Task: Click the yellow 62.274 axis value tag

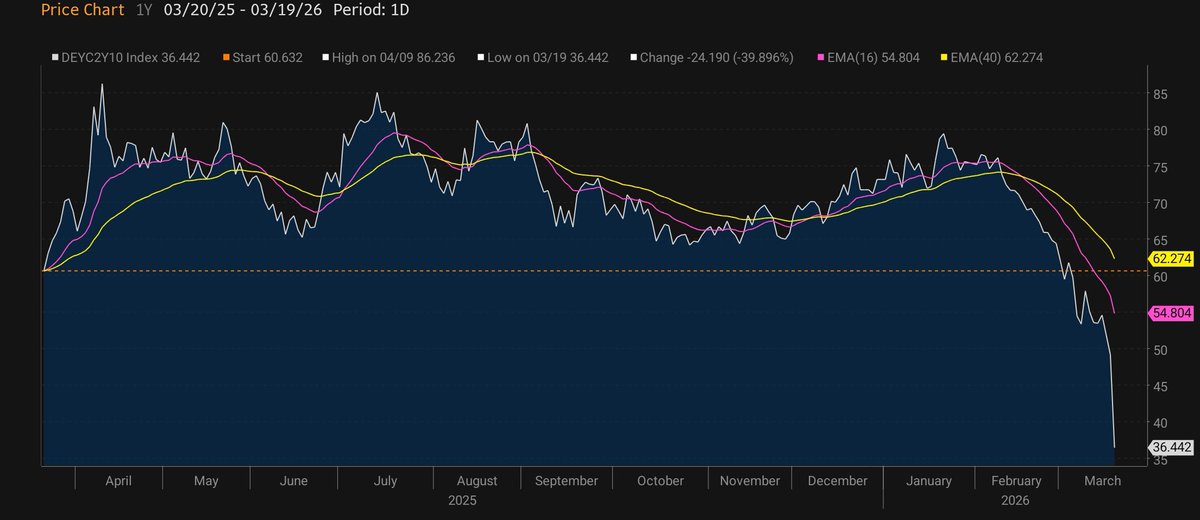Action: [x=1173, y=258]
